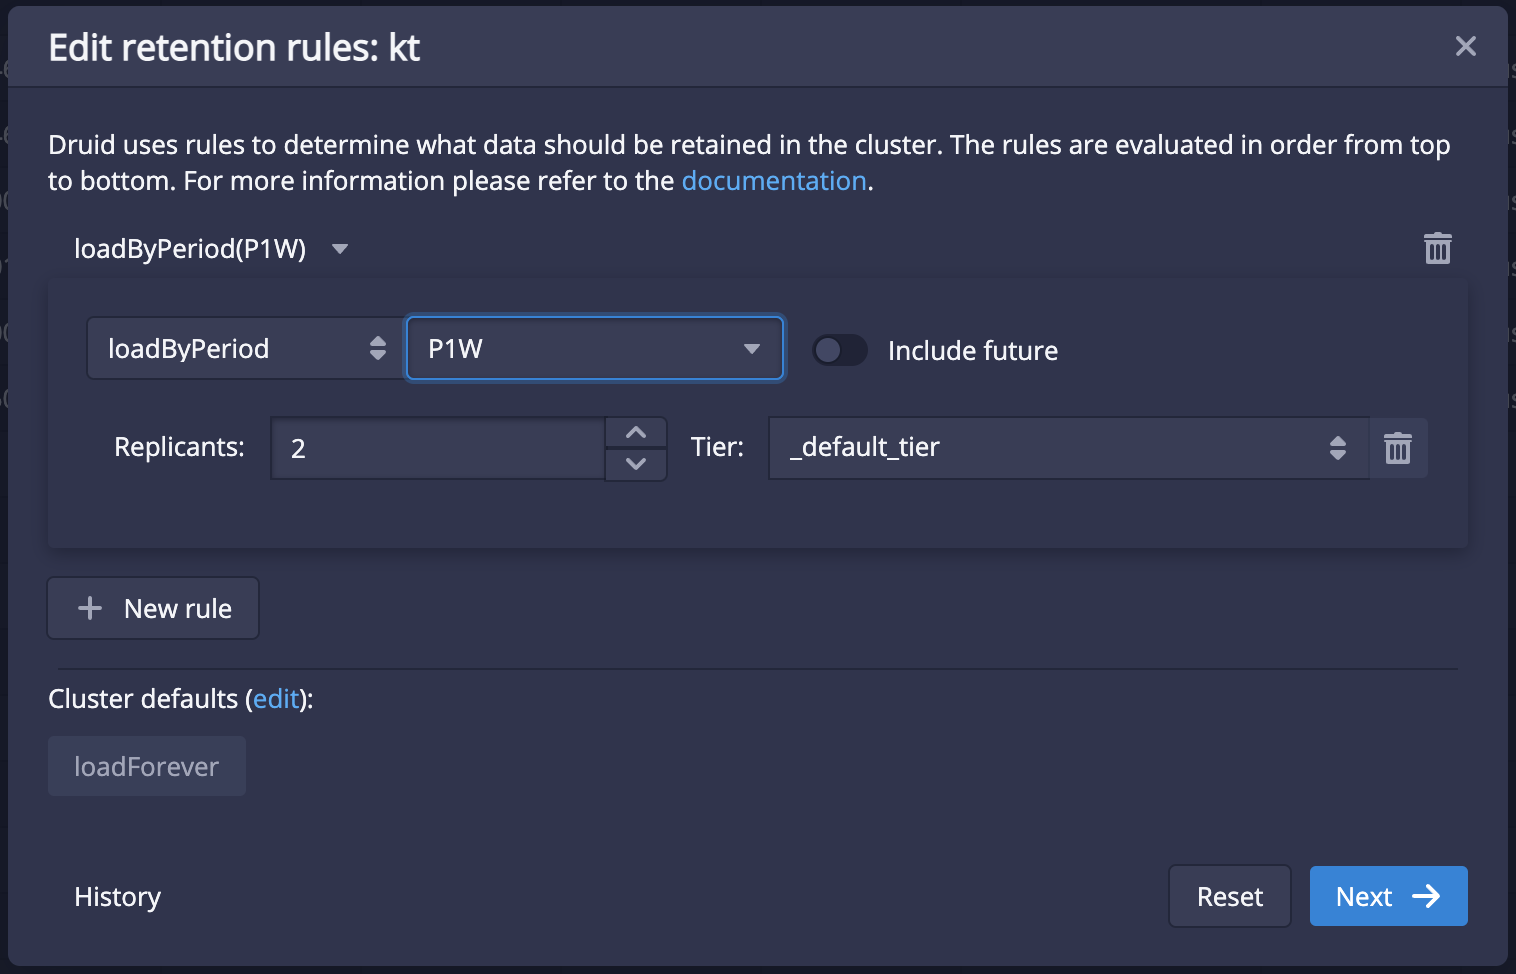Image resolution: width=1516 pixels, height=974 pixels.
Task: Open the P1W period dropdown
Action: click(594, 348)
